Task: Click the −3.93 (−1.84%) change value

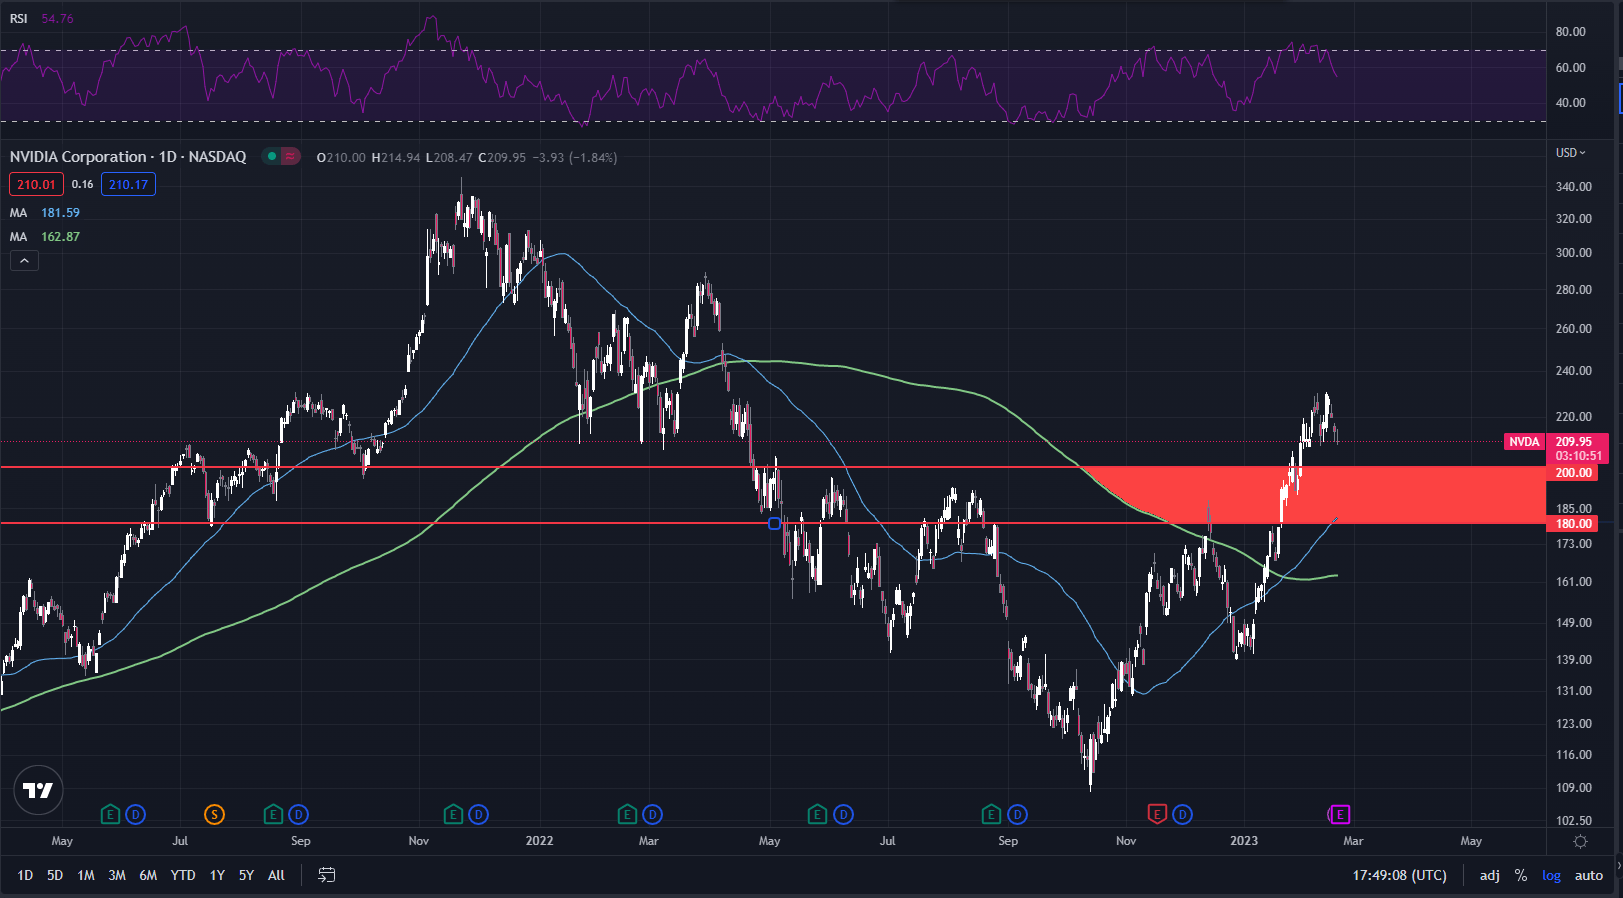Action: 574,158
